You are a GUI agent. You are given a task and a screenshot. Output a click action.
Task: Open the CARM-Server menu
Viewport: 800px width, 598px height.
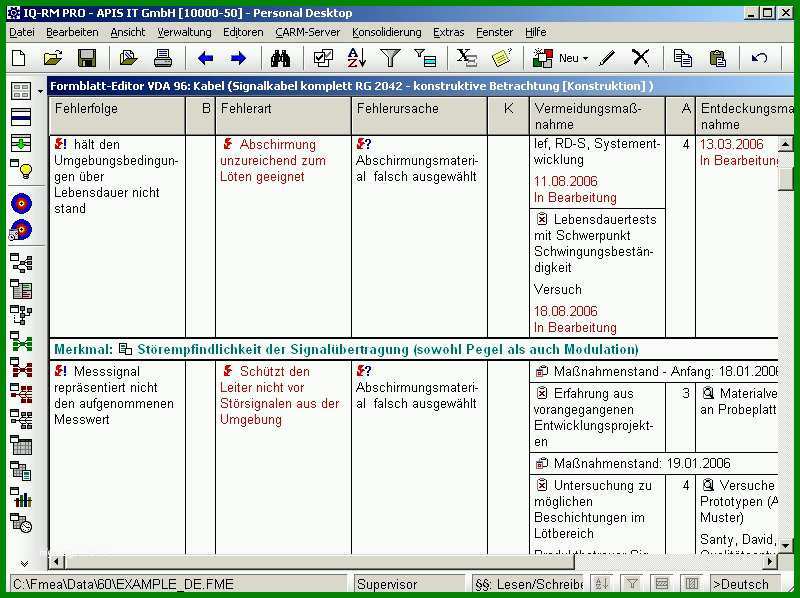(308, 32)
